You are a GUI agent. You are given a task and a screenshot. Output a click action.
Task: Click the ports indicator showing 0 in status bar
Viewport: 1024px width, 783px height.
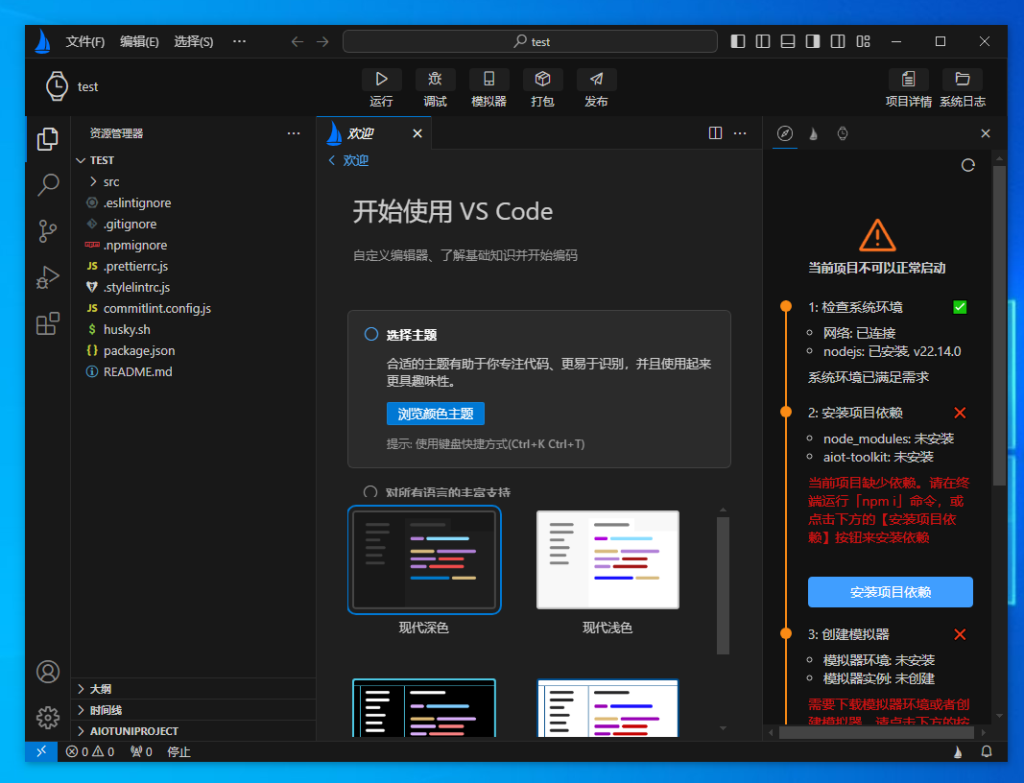[x=141, y=752]
